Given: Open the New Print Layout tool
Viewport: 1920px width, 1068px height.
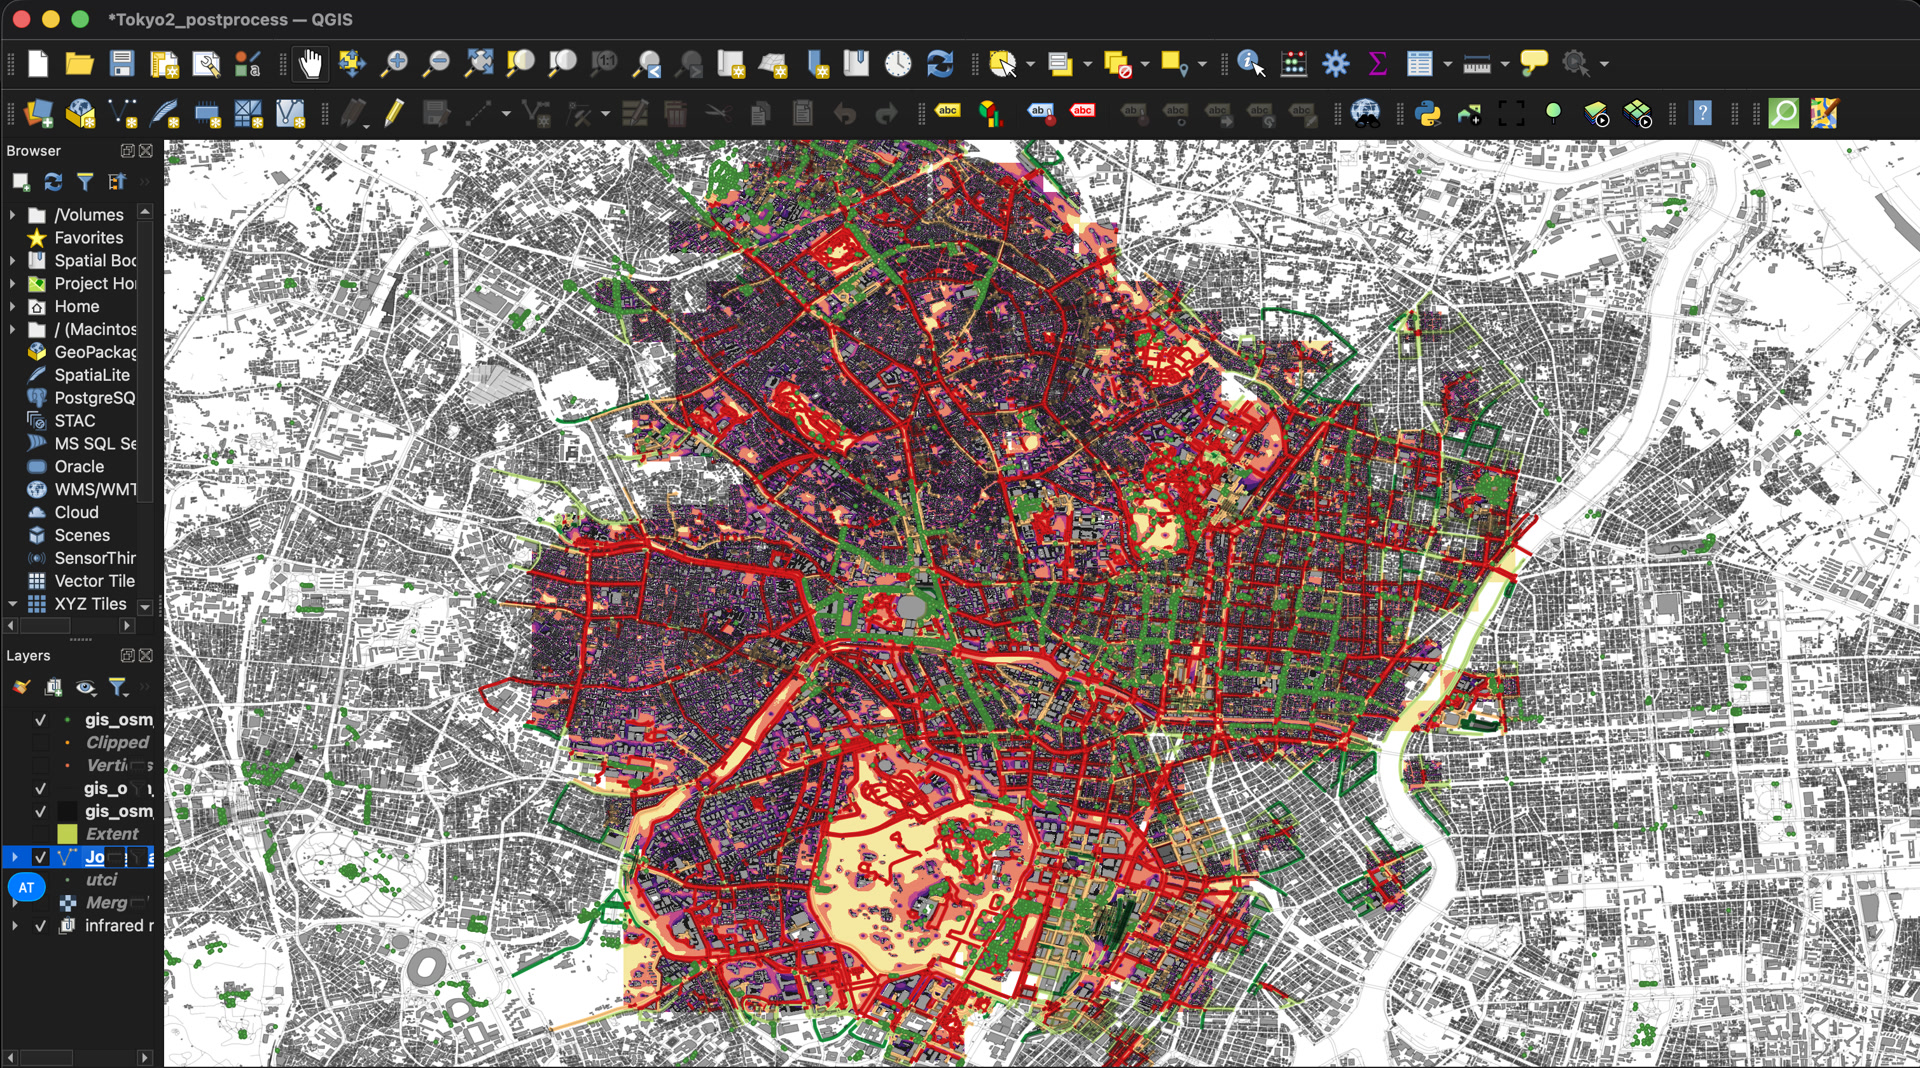Looking at the screenshot, I should (164, 64).
